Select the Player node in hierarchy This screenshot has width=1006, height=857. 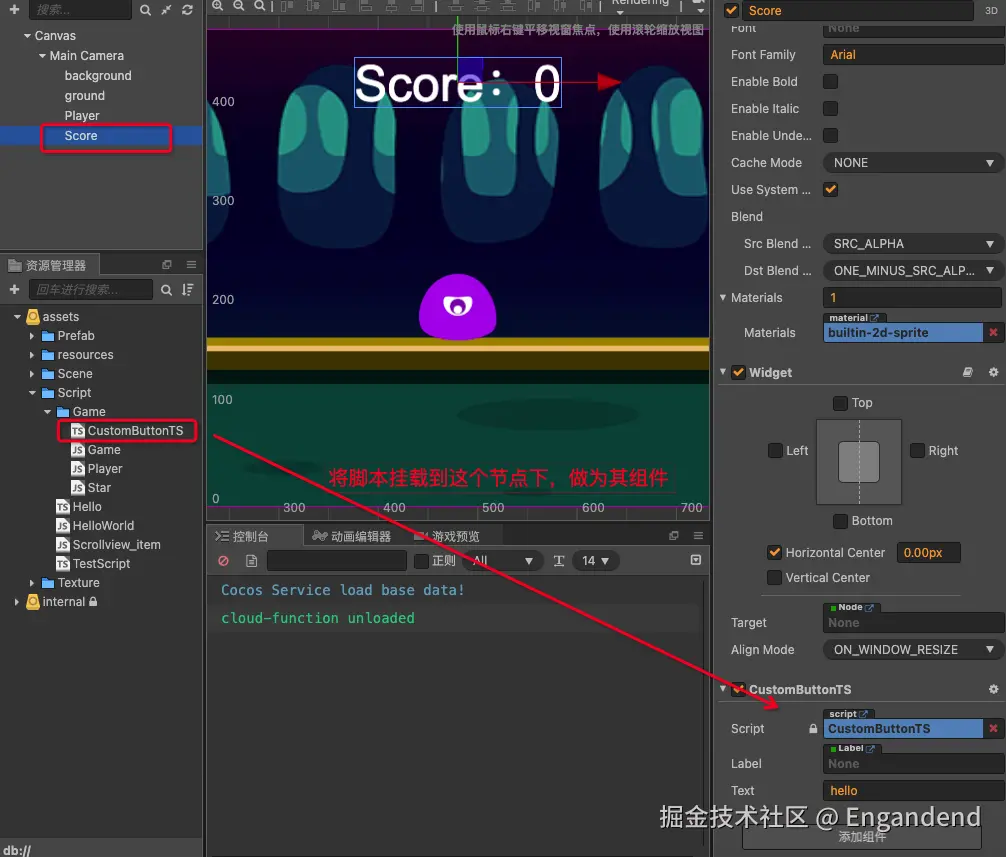81,115
